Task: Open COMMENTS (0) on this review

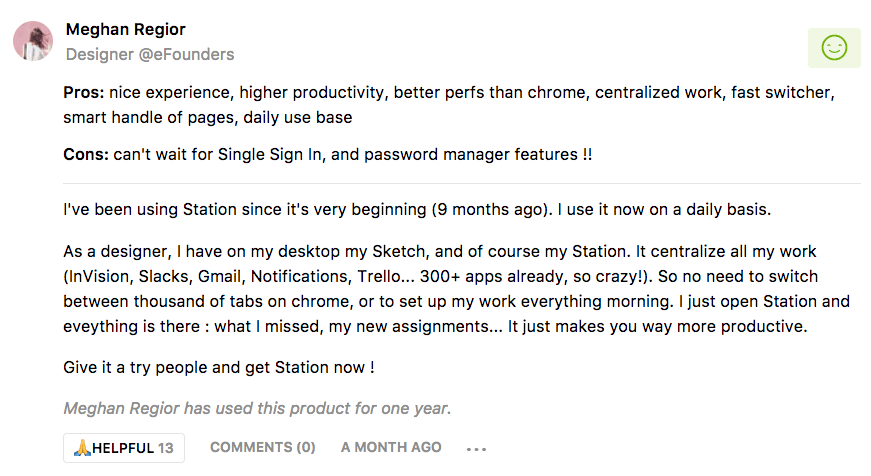Action: coord(262,448)
